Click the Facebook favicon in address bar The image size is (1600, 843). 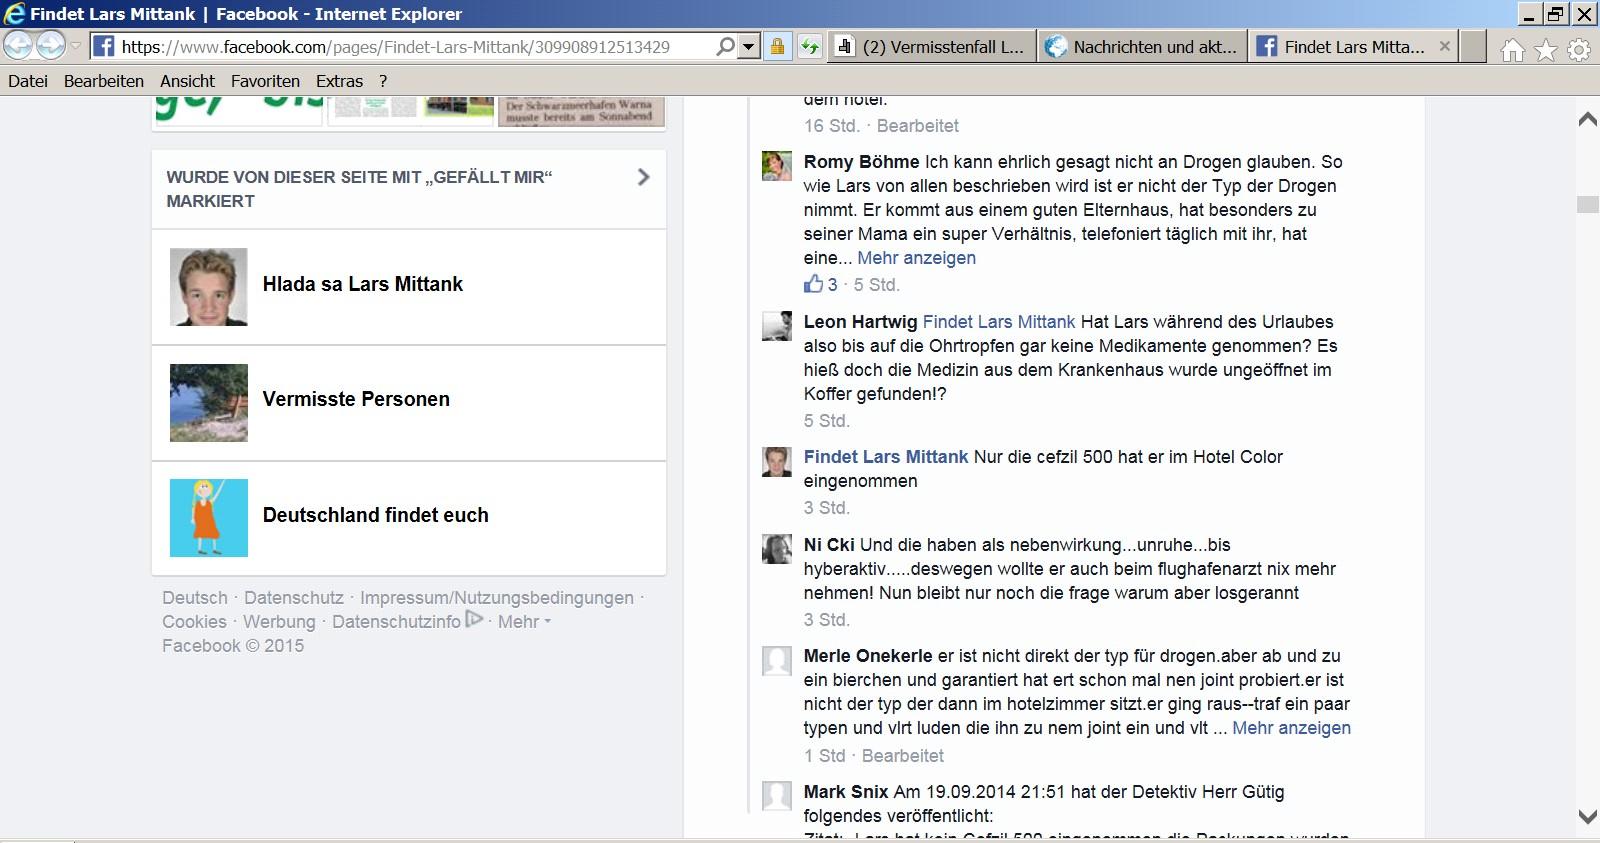[x=103, y=46]
